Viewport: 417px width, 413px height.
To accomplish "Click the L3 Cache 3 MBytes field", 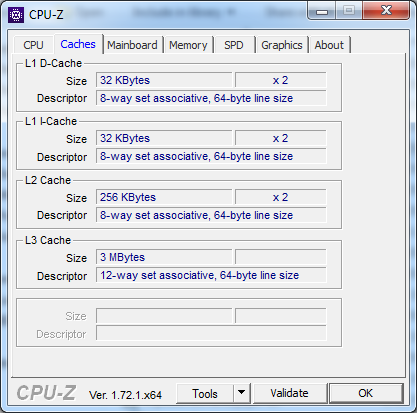I will pos(164,257).
